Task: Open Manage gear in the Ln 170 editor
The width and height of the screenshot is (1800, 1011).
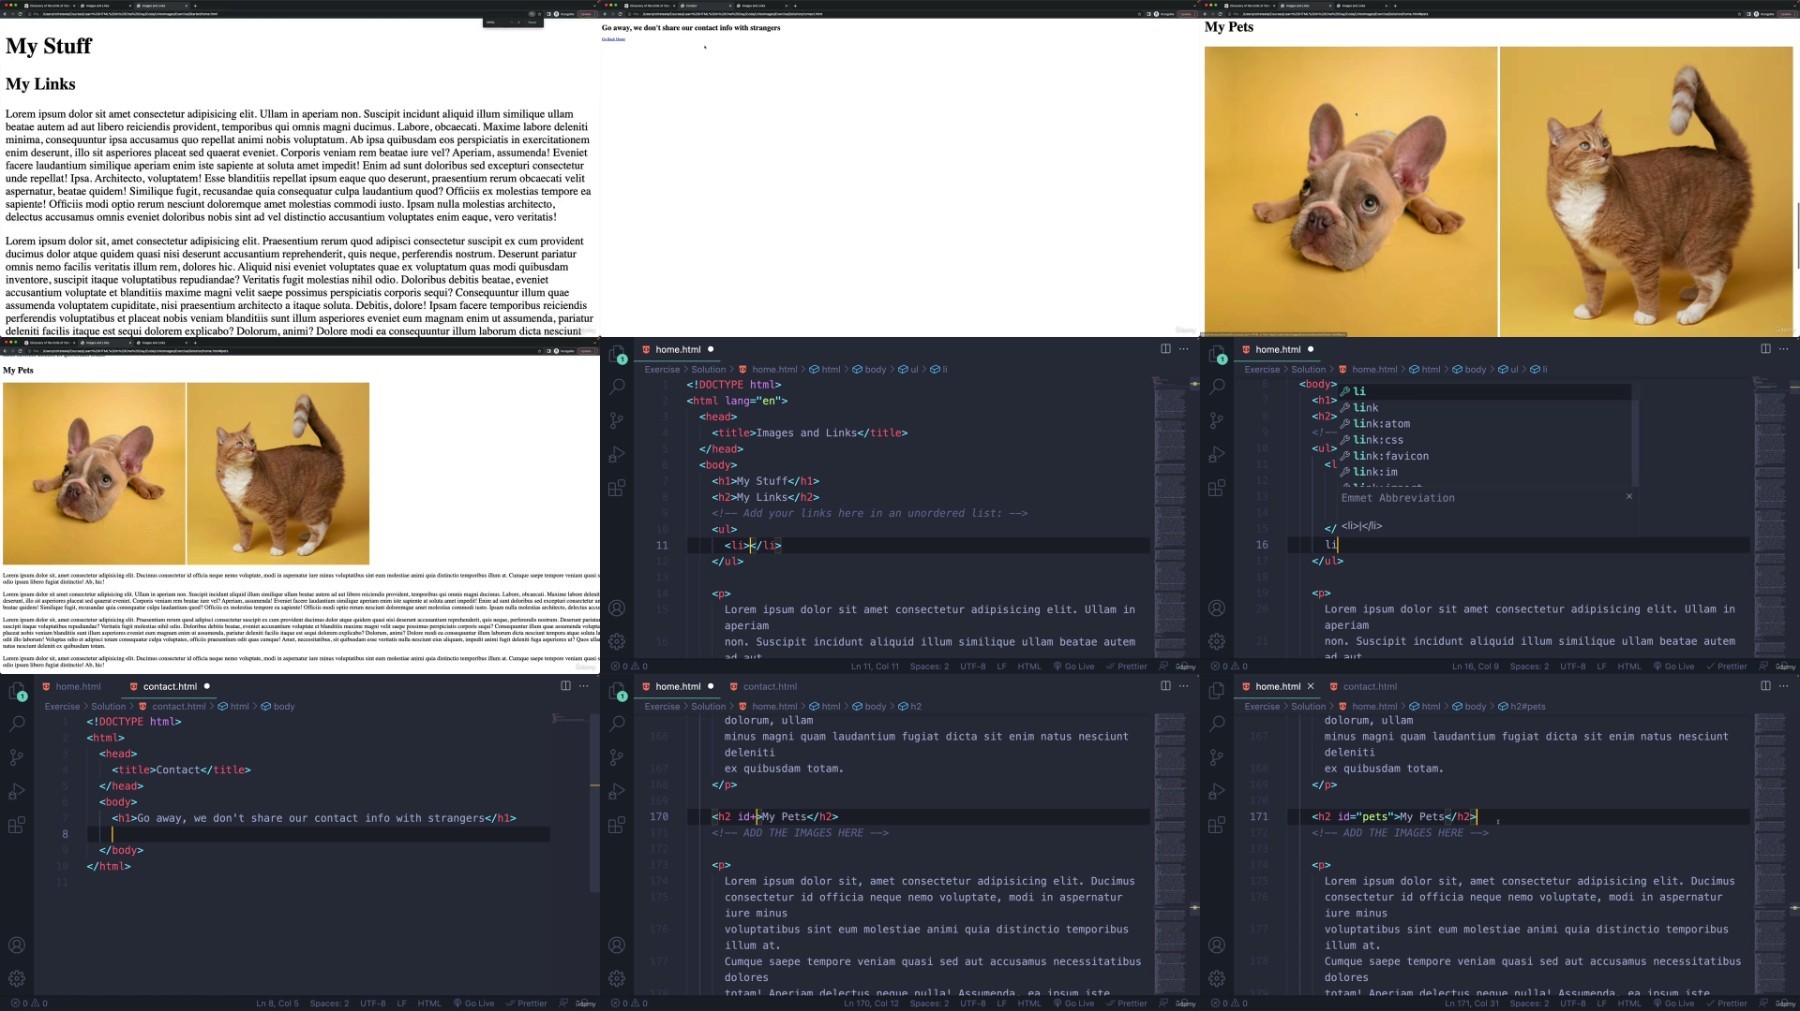Action: pyautogui.click(x=617, y=978)
